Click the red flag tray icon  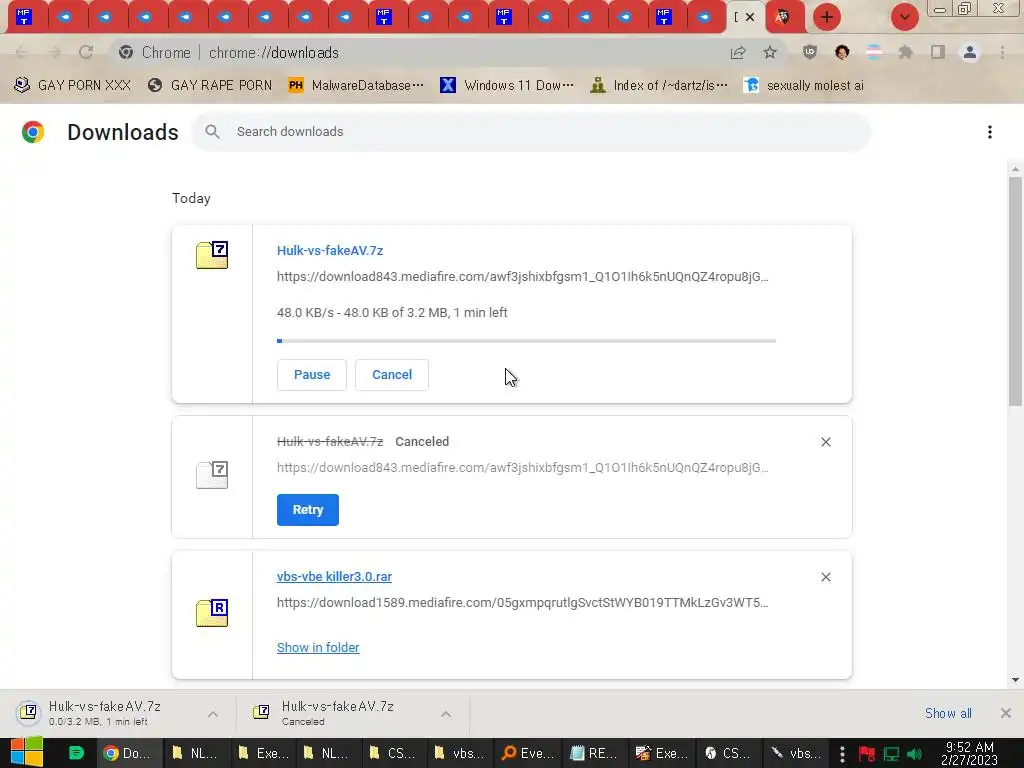coord(867,754)
